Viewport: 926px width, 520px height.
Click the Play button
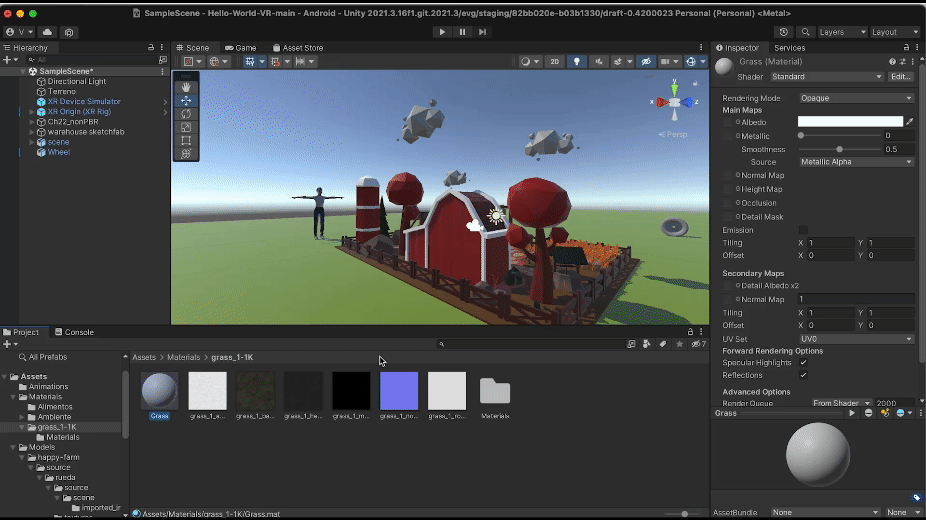[442, 32]
